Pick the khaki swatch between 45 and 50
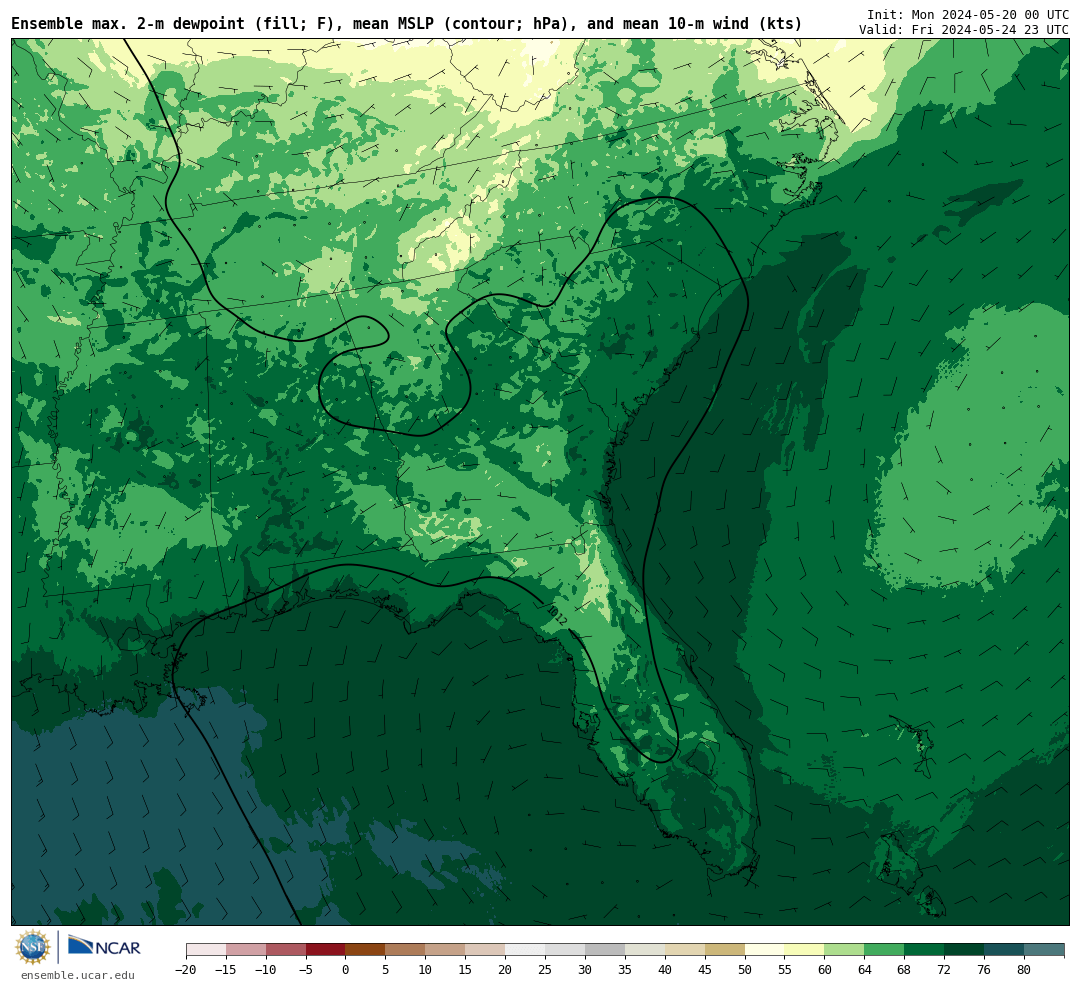Viewport: 1080px width, 988px height. (725, 950)
